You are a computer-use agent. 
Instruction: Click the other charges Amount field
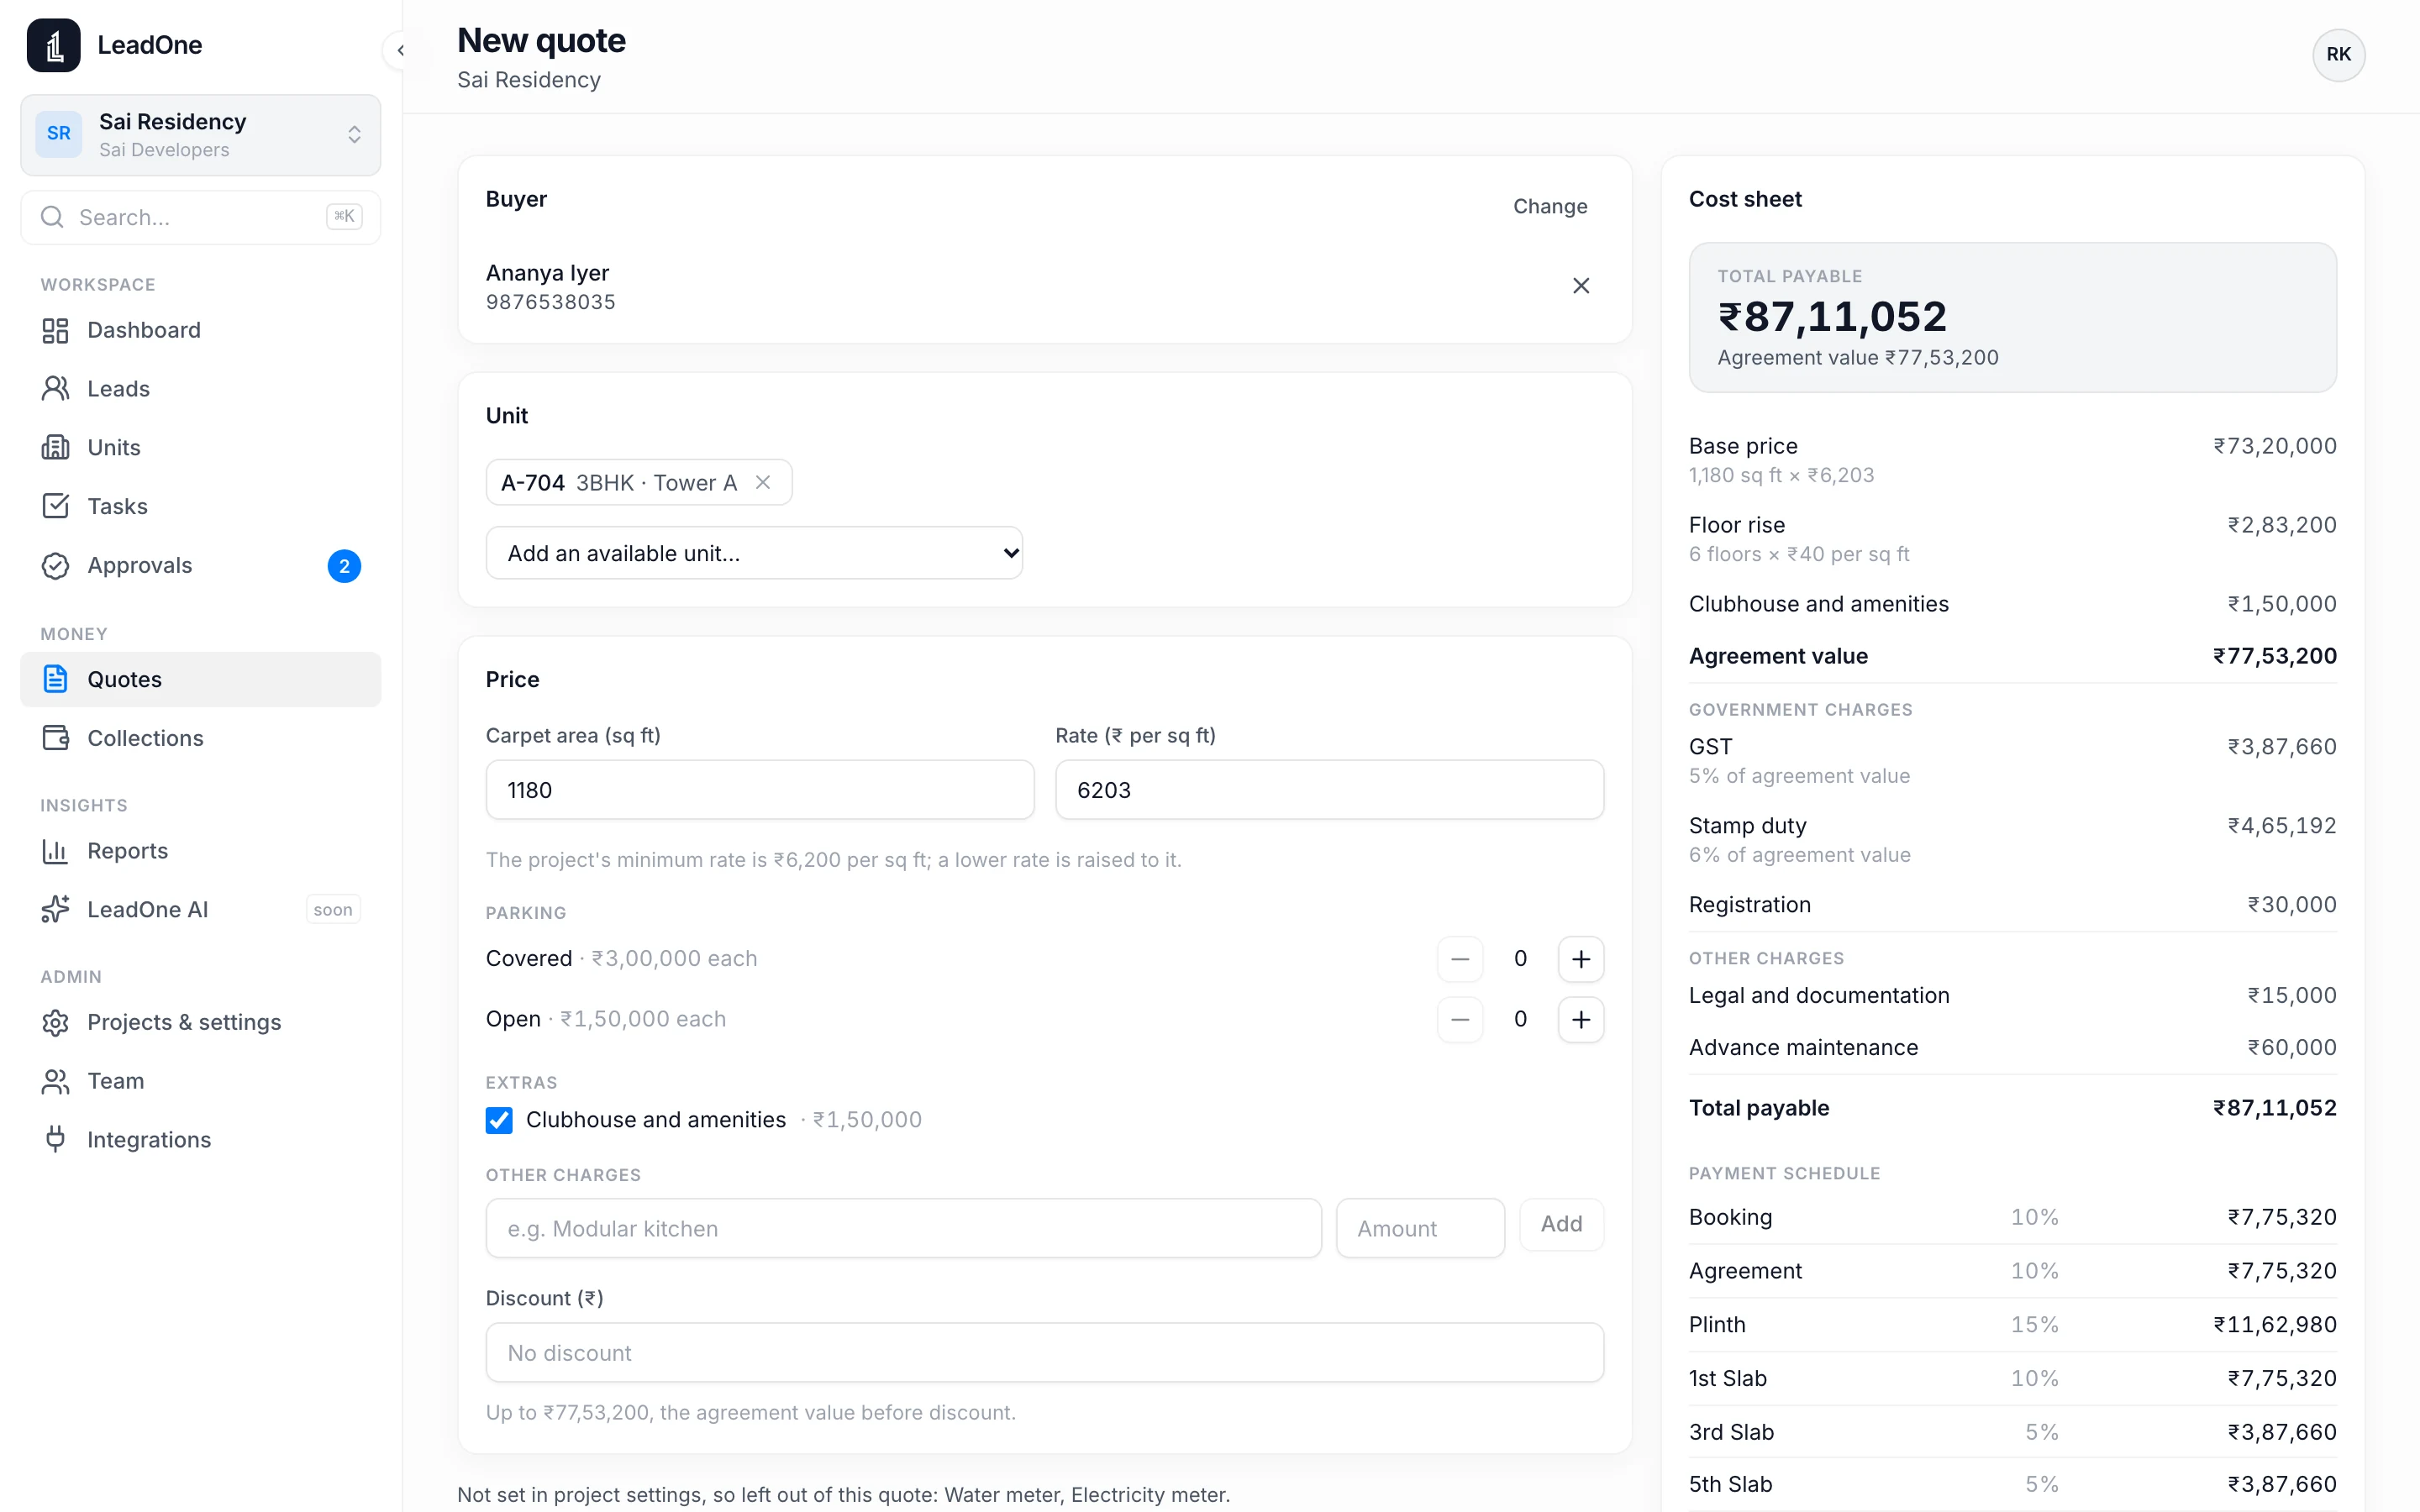(x=1420, y=1228)
